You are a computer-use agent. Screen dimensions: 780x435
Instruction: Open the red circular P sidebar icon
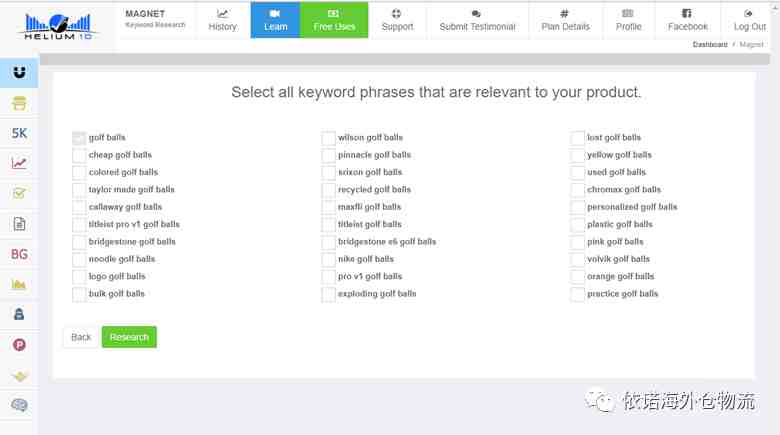click(19, 345)
